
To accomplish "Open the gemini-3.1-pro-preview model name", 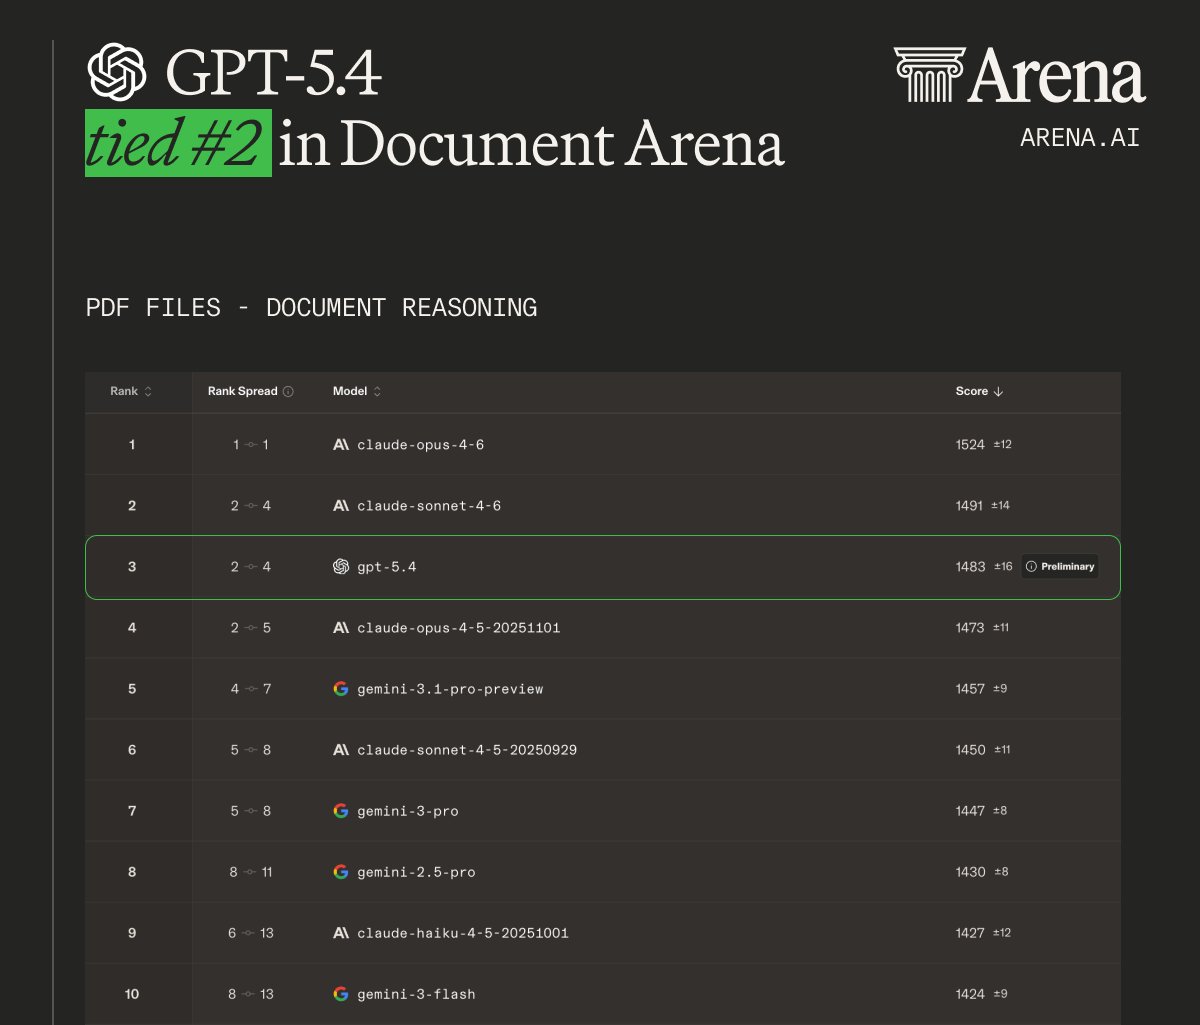I will [x=450, y=688].
